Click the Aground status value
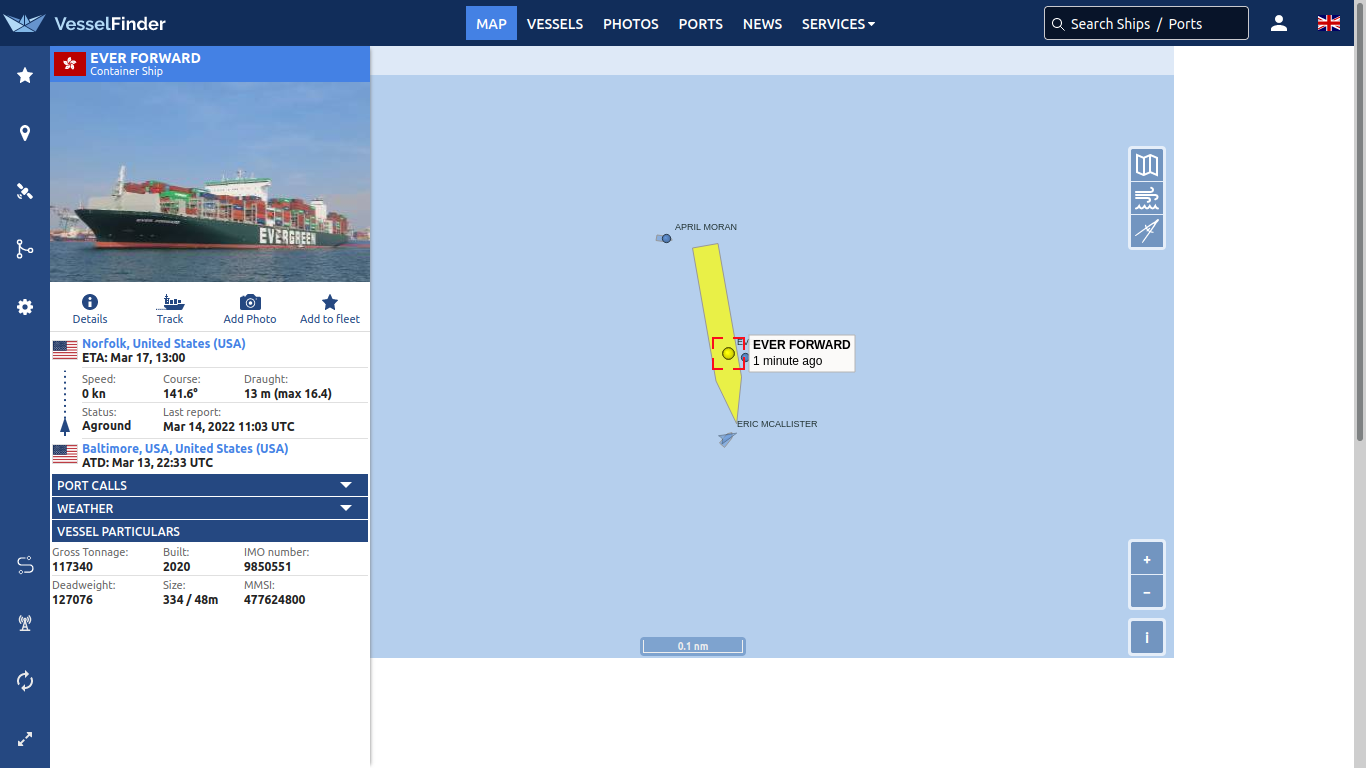The height and width of the screenshot is (768, 1366). click(x=107, y=426)
